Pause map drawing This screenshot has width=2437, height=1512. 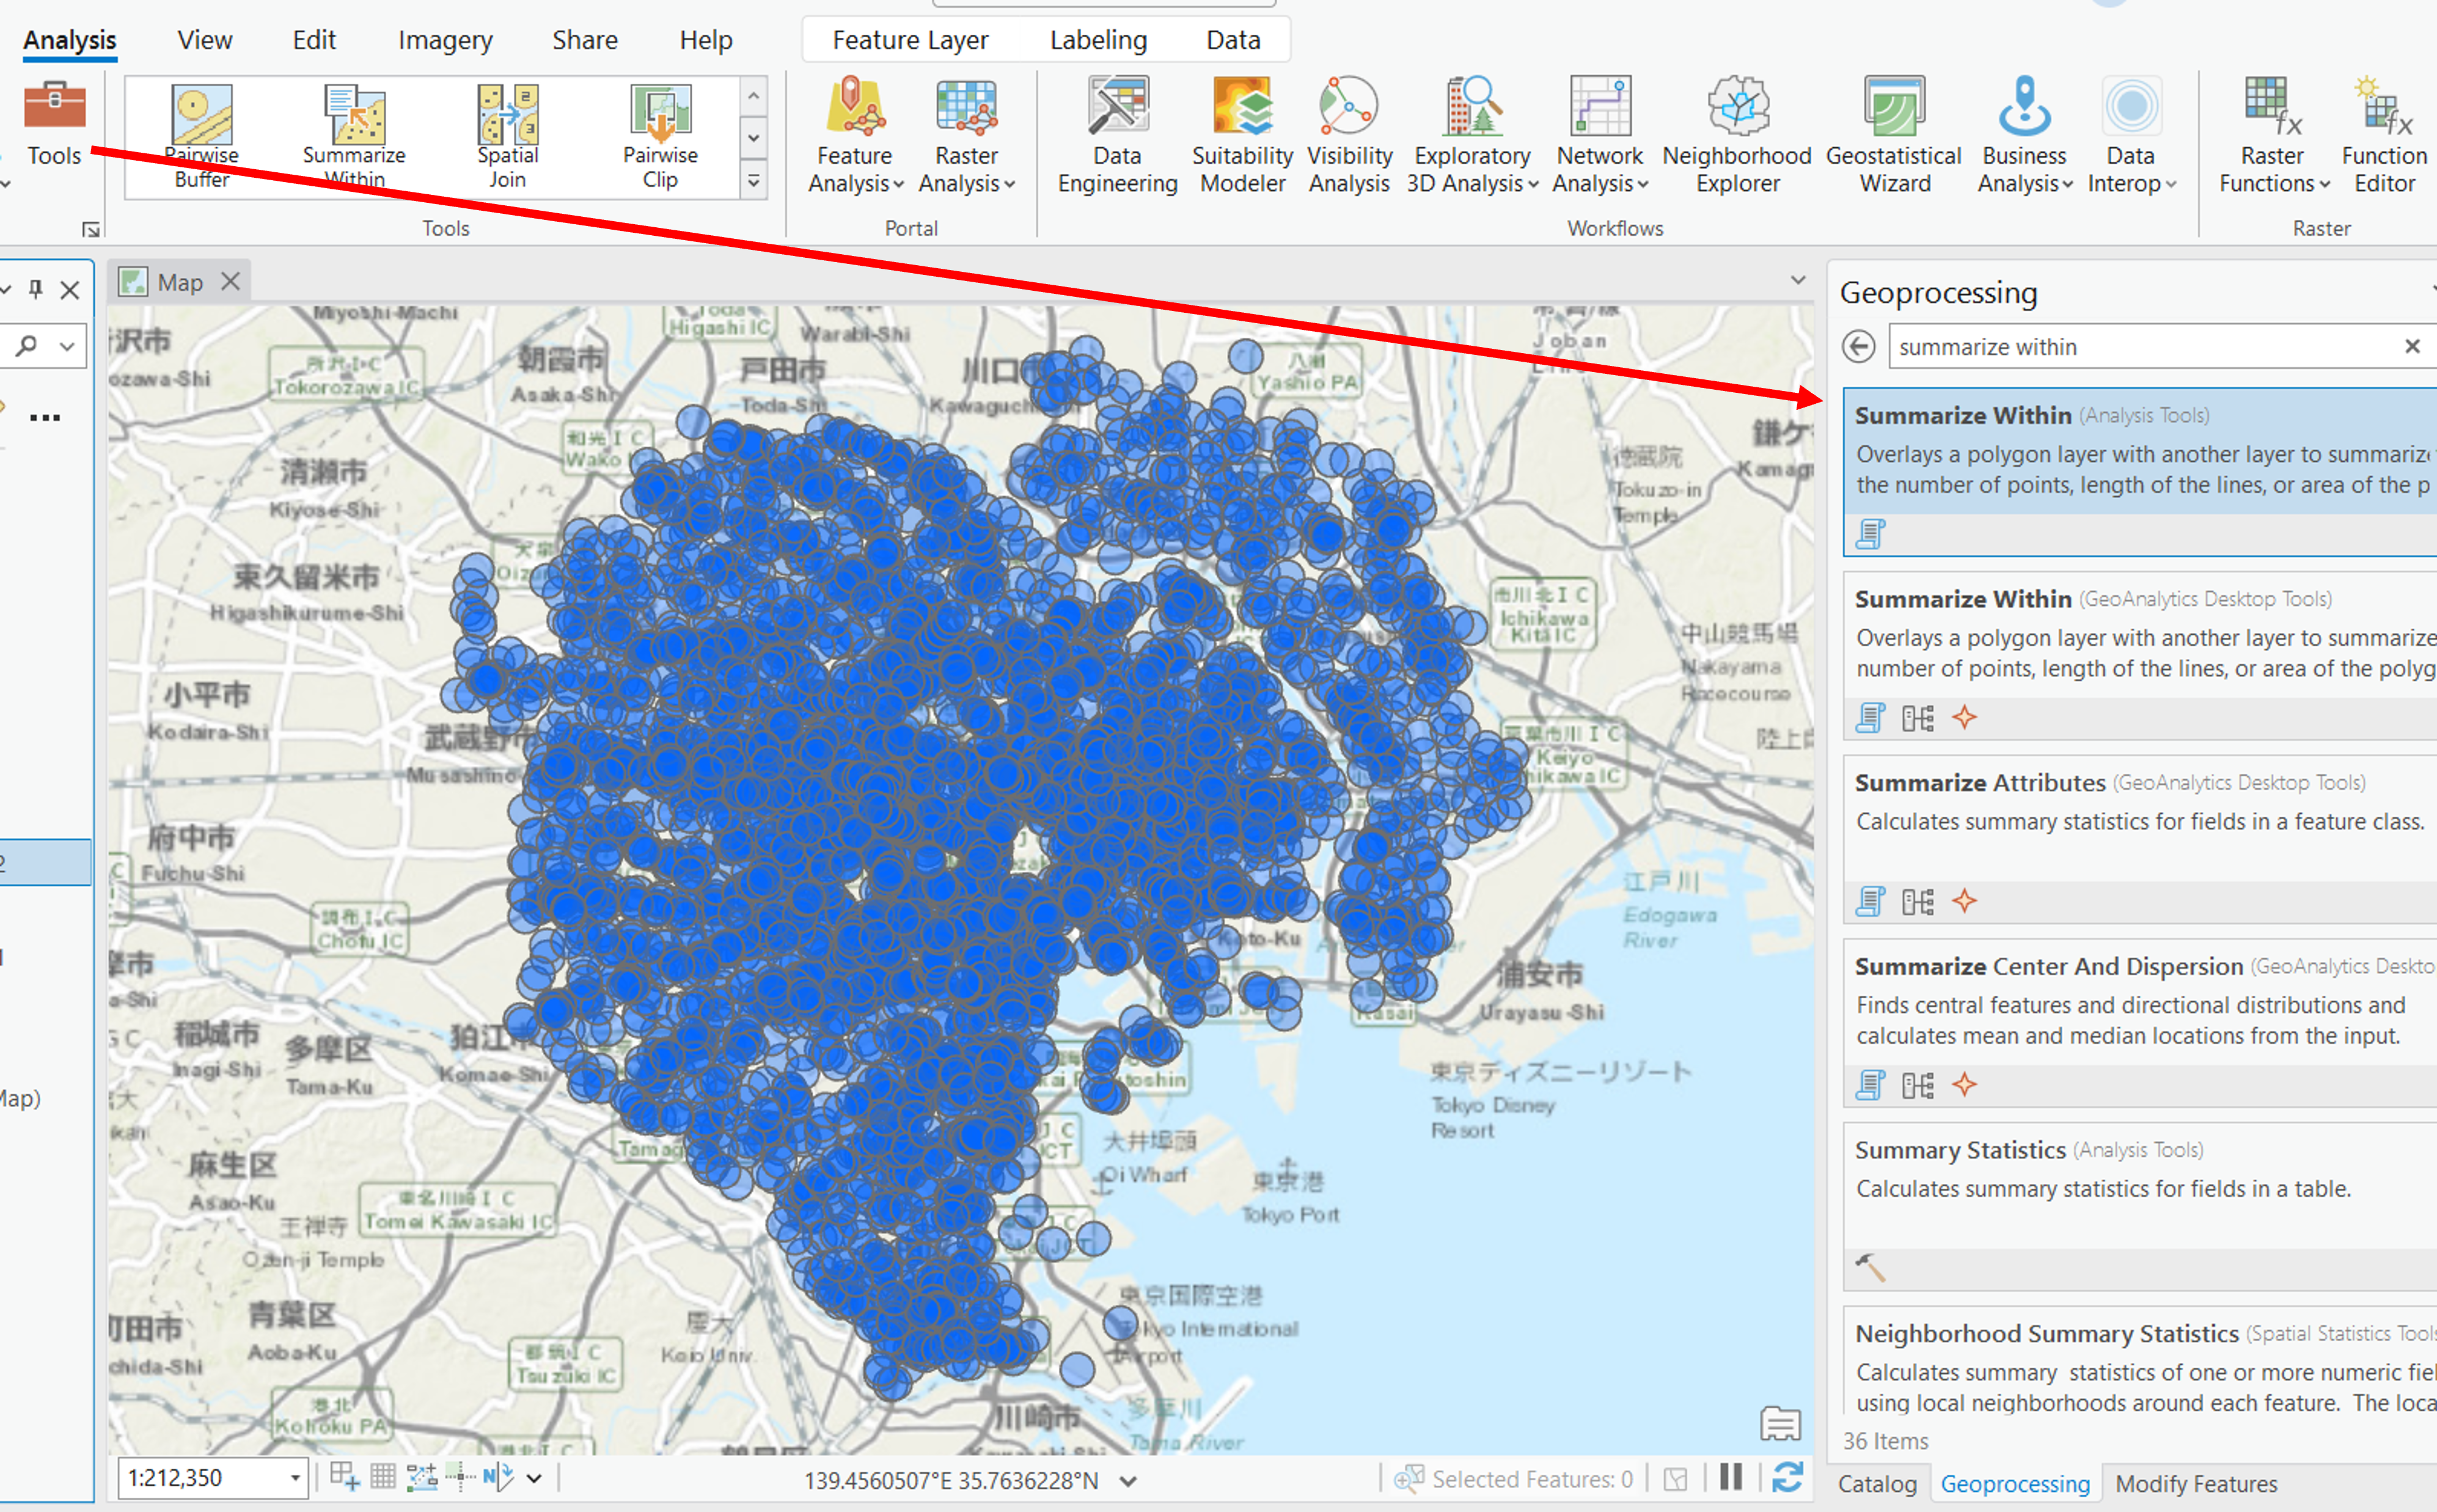click(1731, 1477)
